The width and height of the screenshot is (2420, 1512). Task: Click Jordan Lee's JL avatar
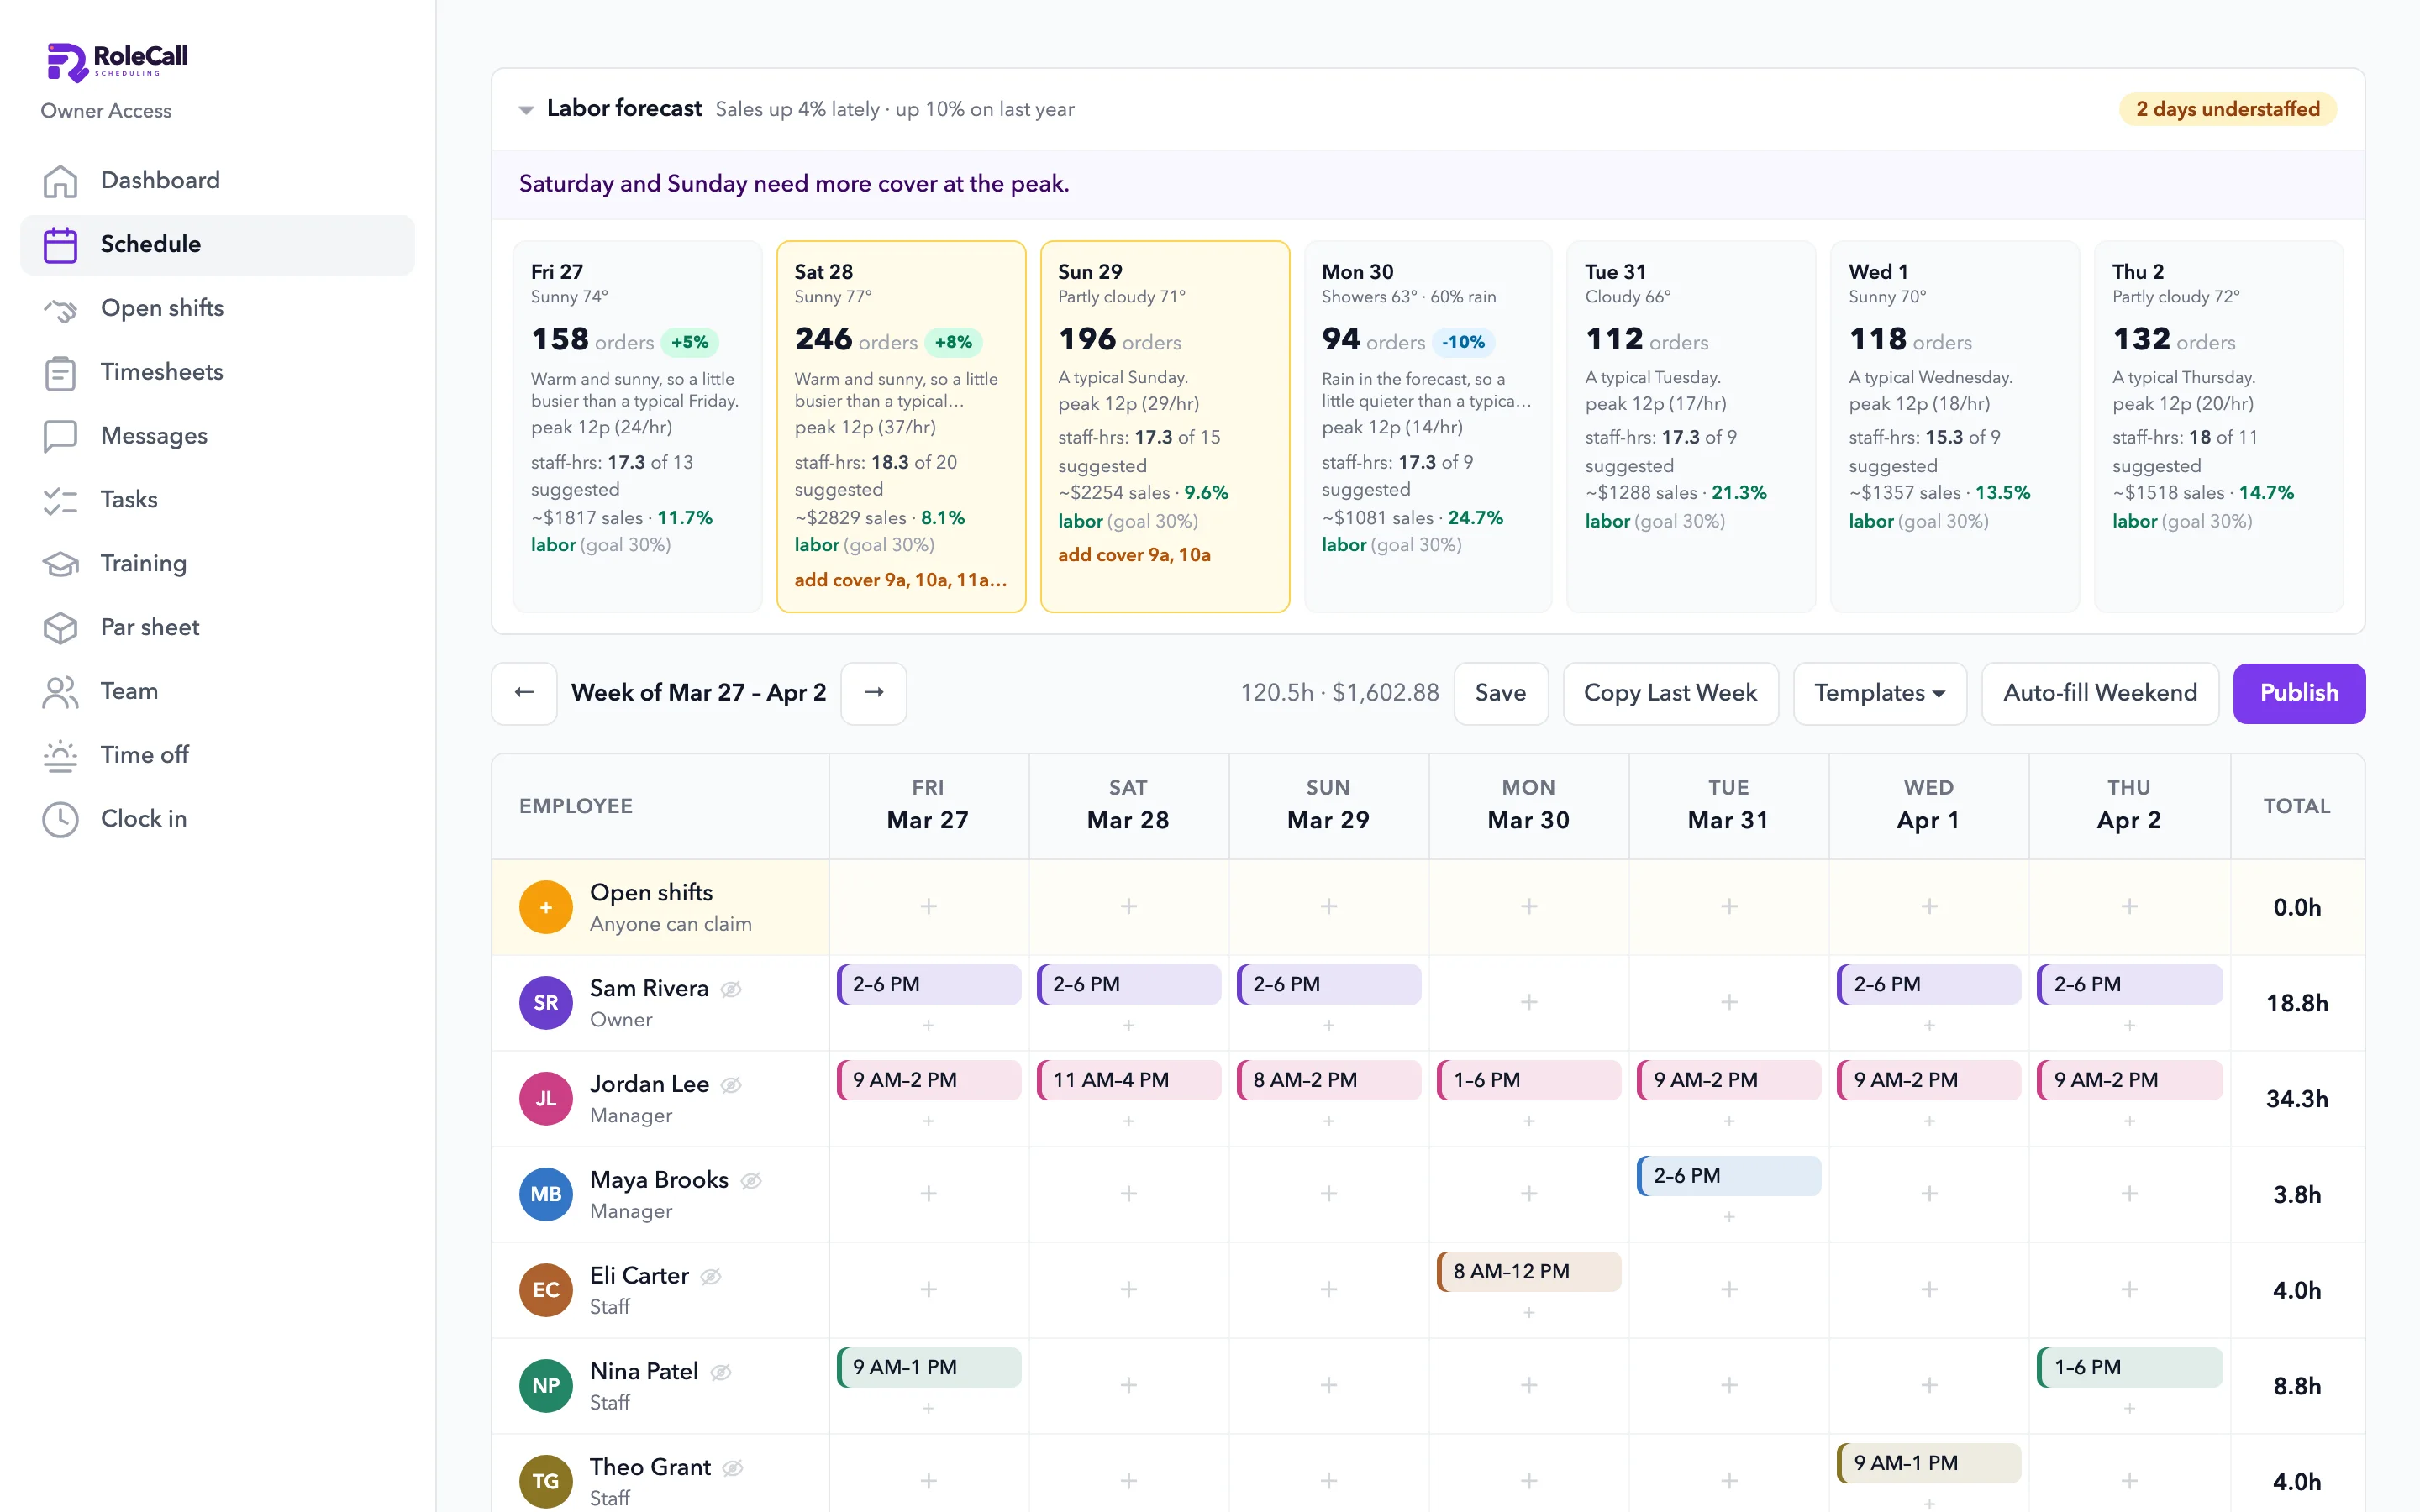546,1099
